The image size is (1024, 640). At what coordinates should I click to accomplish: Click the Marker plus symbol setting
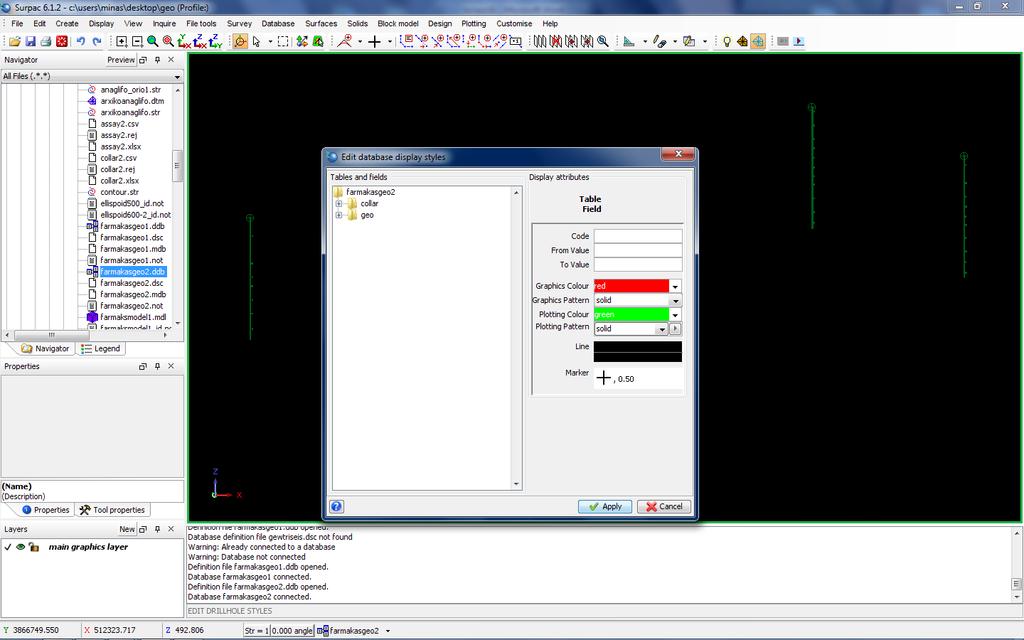pyautogui.click(x=603, y=378)
